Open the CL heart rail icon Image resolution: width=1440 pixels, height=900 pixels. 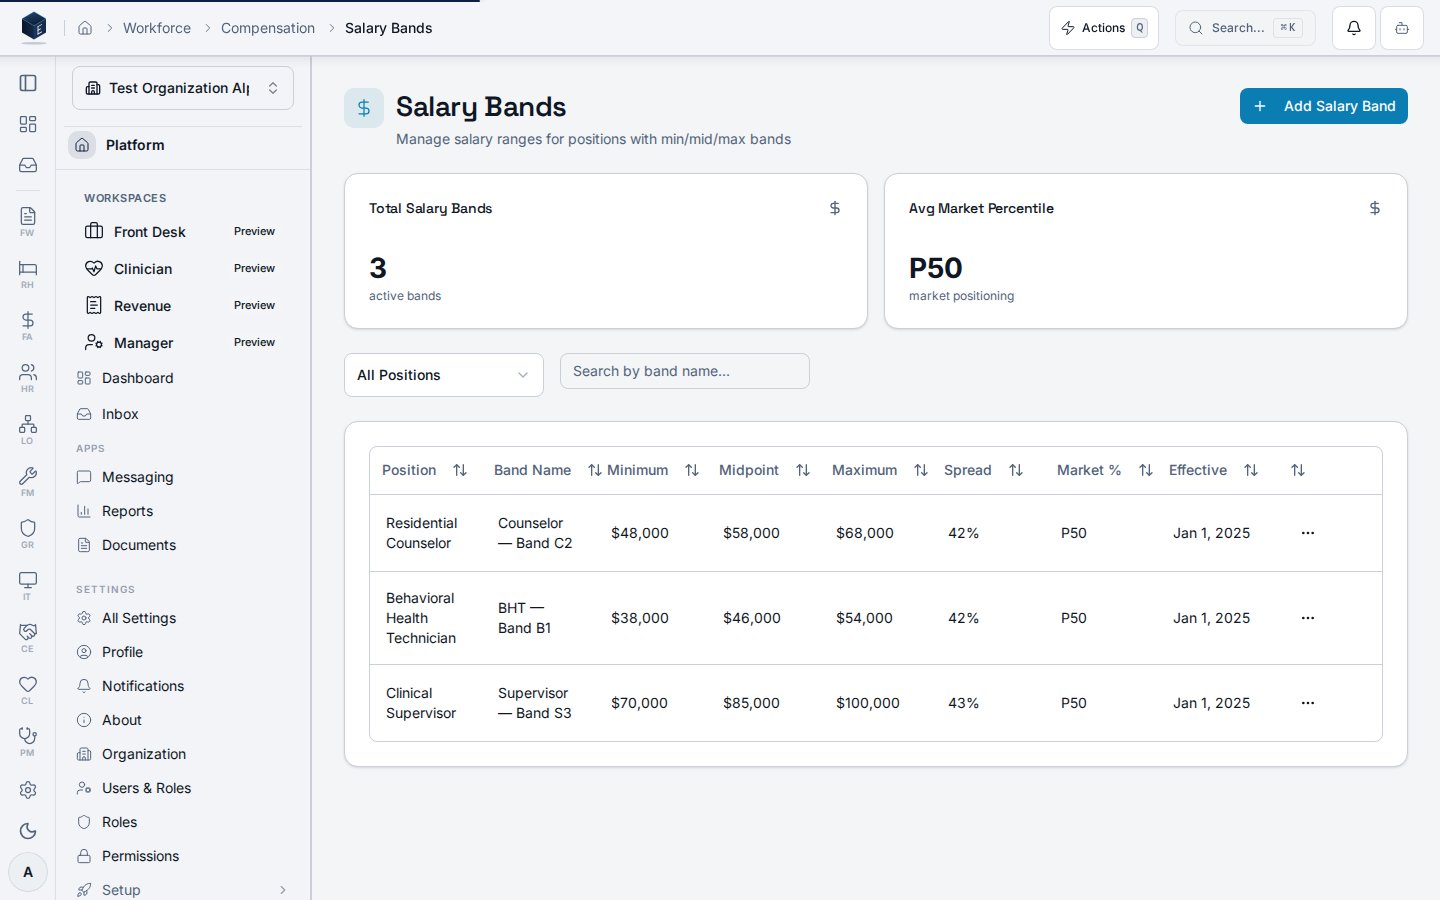[x=28, y=689]
